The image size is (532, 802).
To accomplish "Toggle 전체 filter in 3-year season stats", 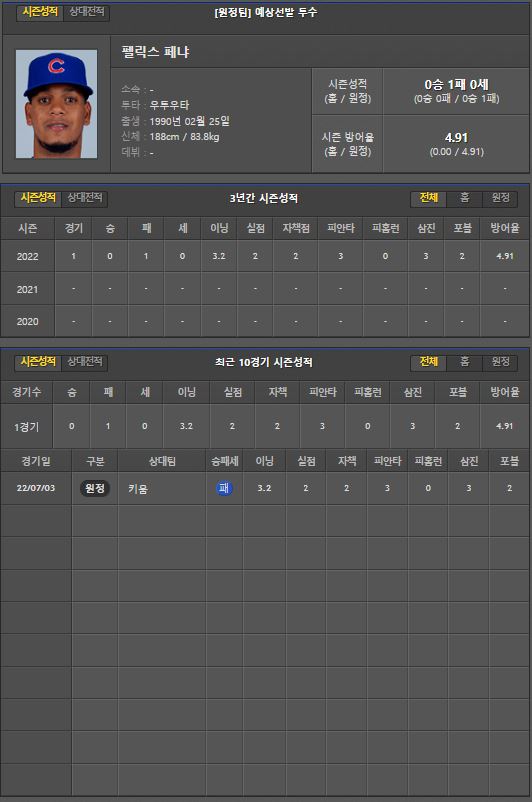I will (x=429, y=198).
